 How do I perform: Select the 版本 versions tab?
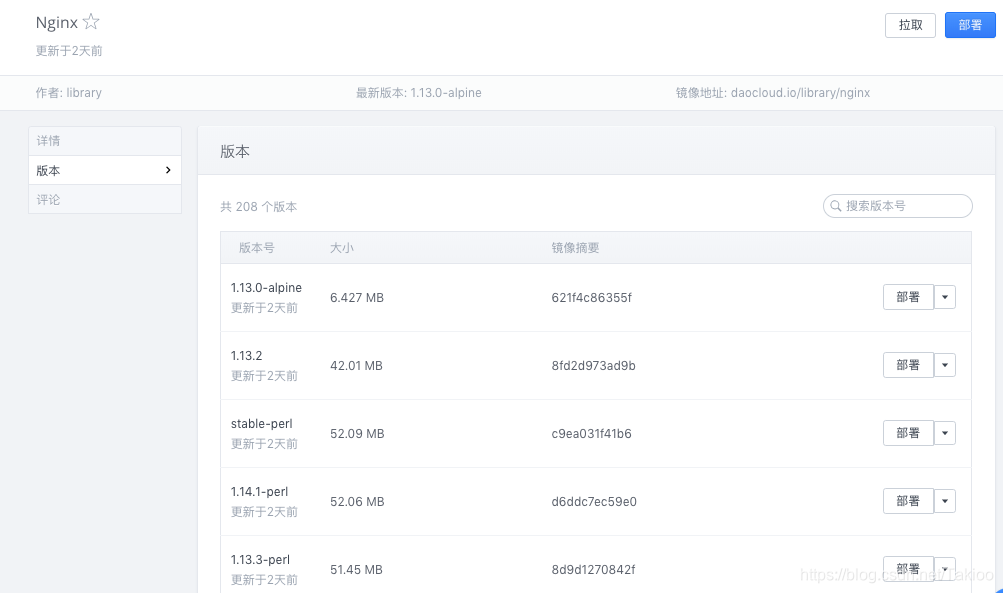(105, 170)
